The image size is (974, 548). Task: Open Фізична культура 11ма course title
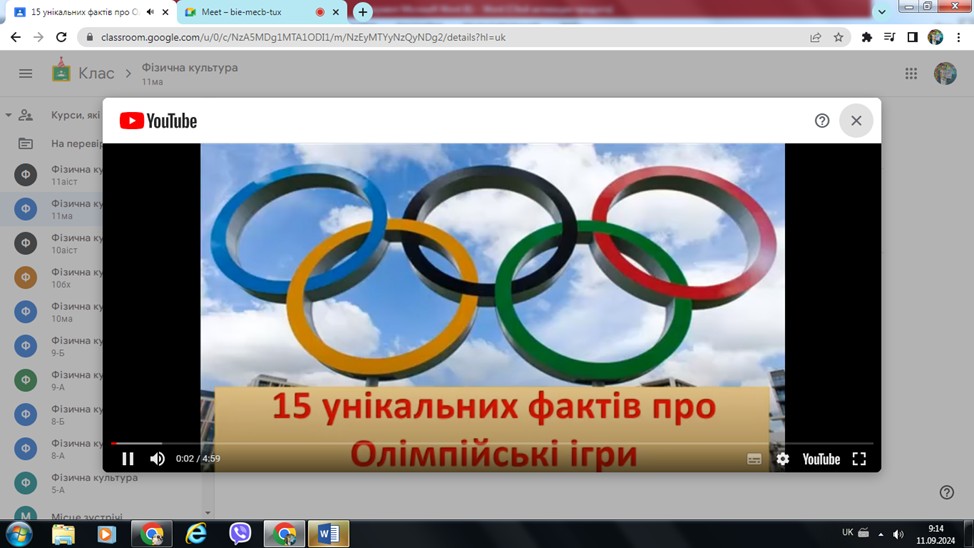pyautogui.click(x=189, y=73)
